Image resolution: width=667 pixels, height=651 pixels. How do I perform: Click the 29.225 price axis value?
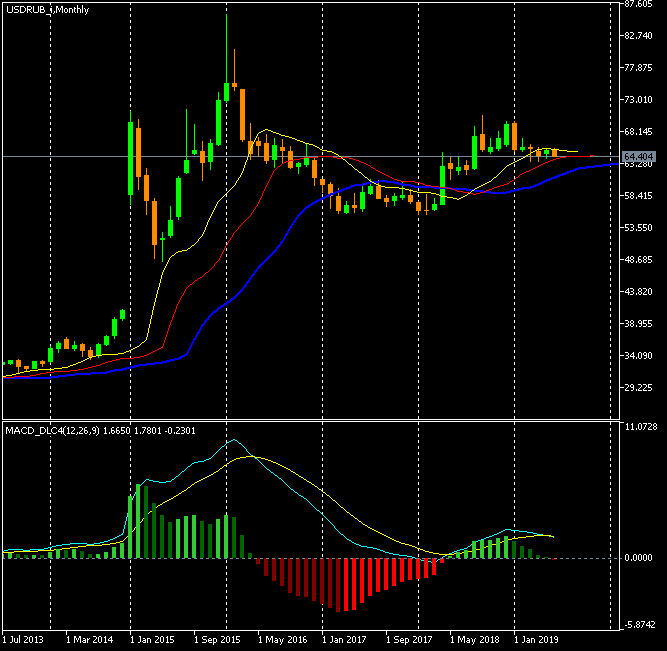(x=638, y=387)
